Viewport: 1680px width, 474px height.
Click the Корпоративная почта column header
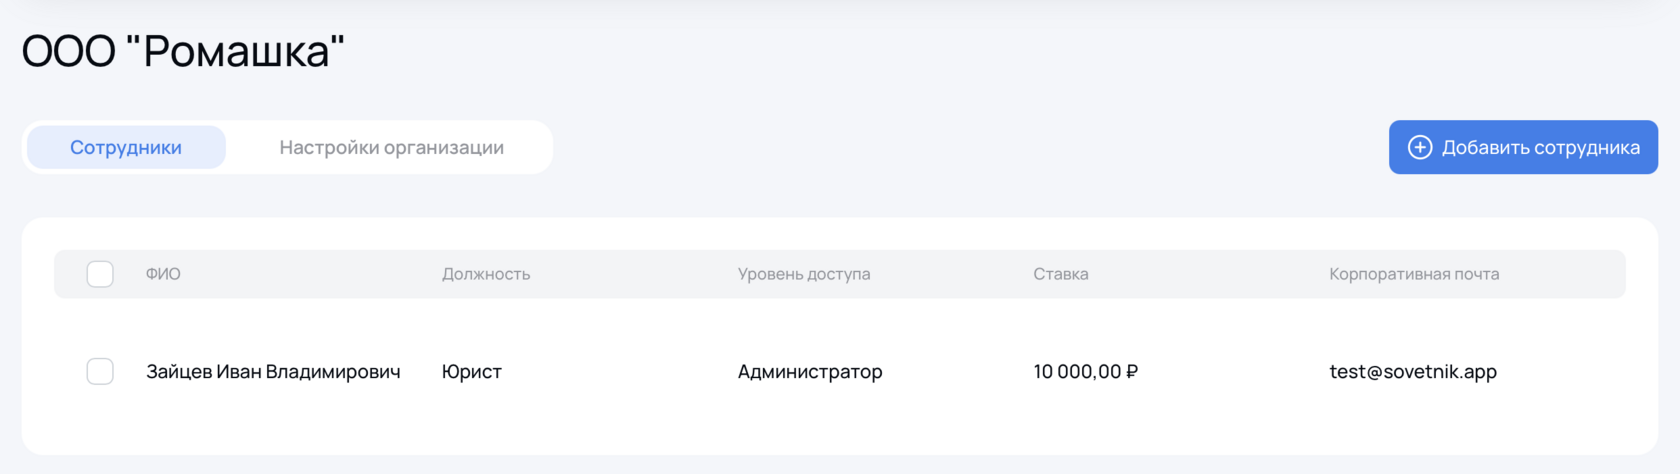click(1414, 274)
